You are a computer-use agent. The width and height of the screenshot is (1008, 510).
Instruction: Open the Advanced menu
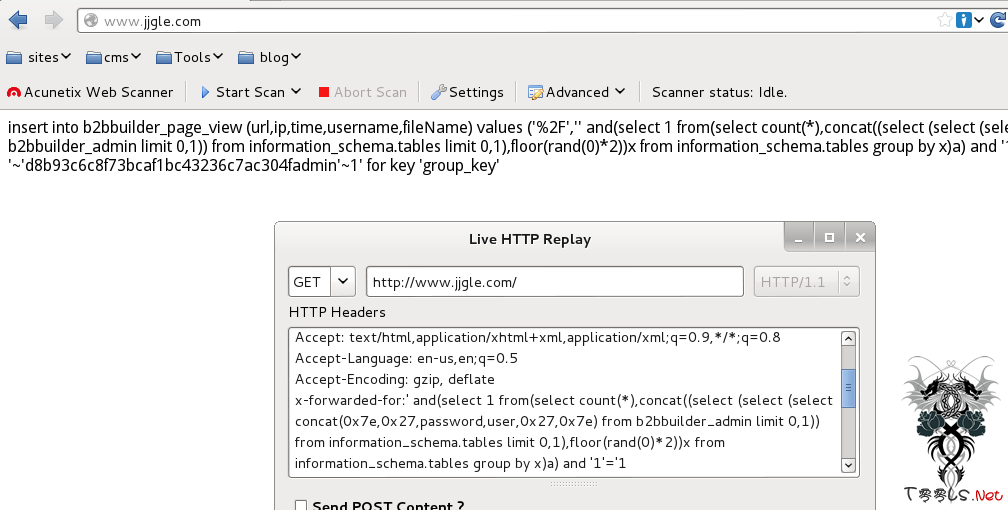(577, 92)
